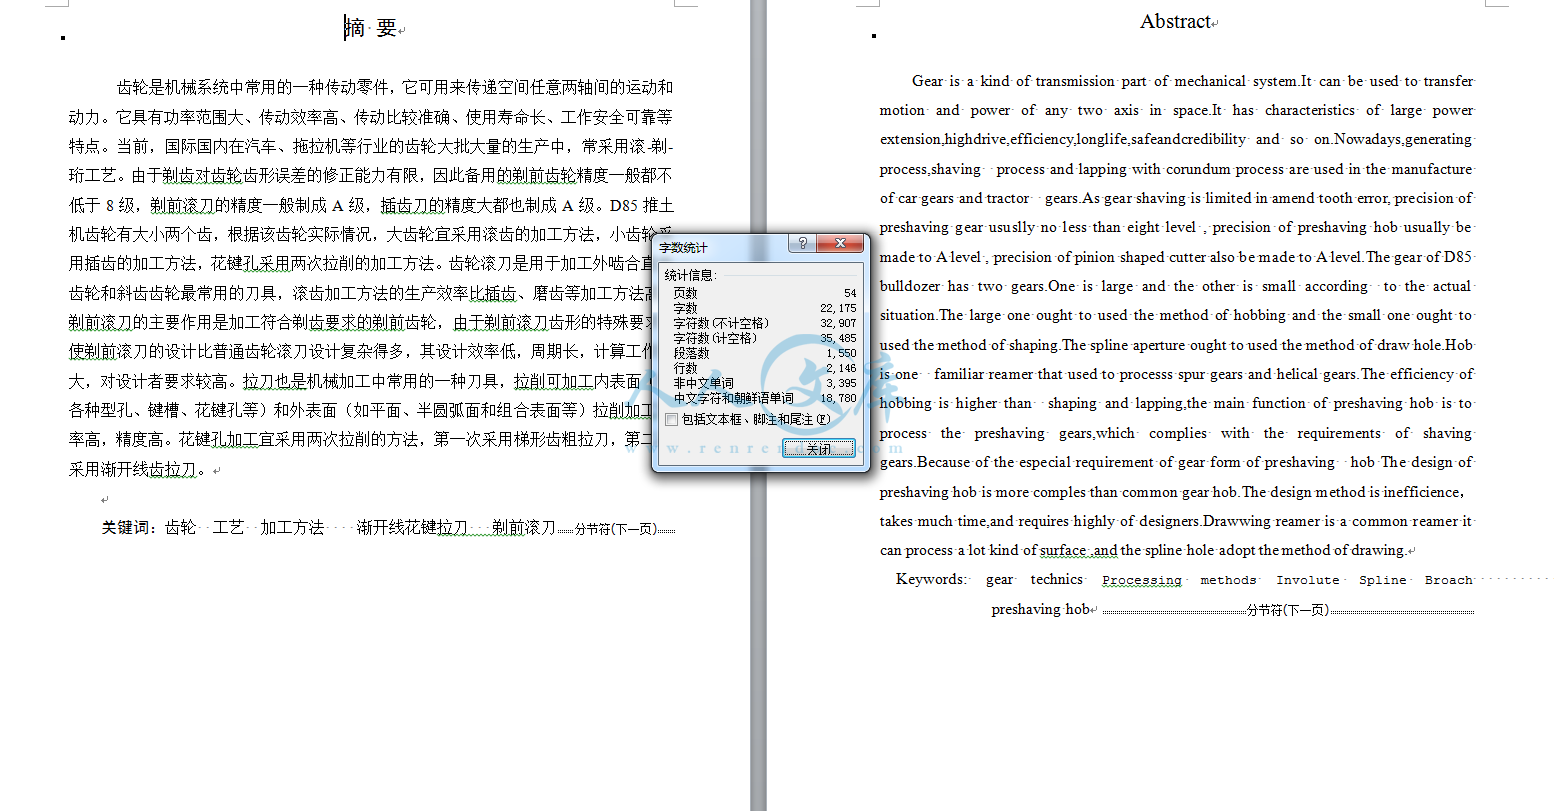Click the 段落数 value 1,550
1554x811 pixels.
click(841, 353)
